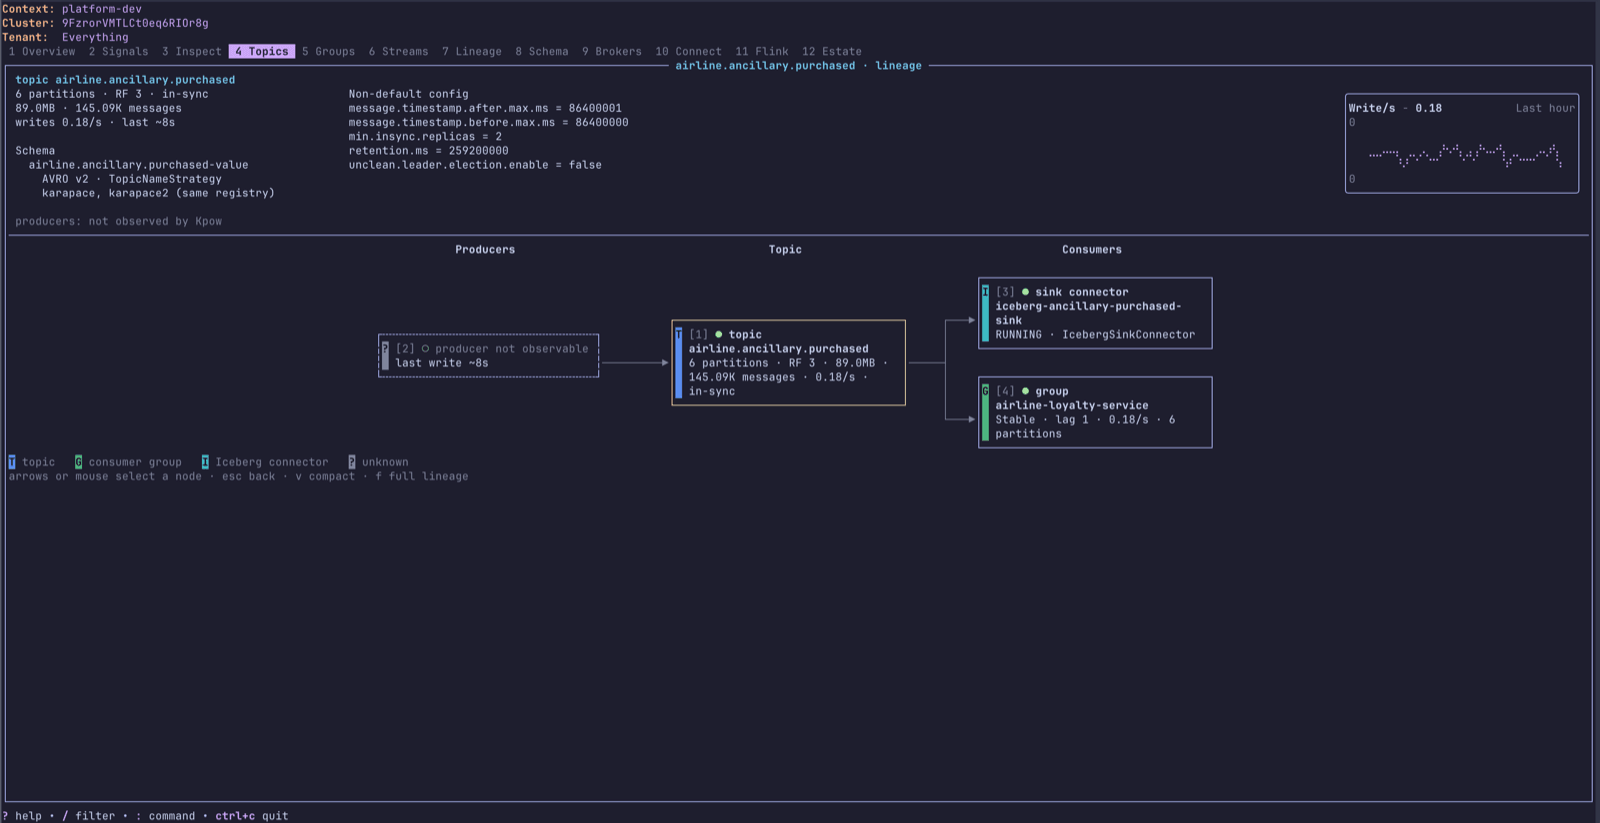Click the unknown legend question-mark badge
The height and width of the screenshot is (823, 1600).
pos(352,462)
